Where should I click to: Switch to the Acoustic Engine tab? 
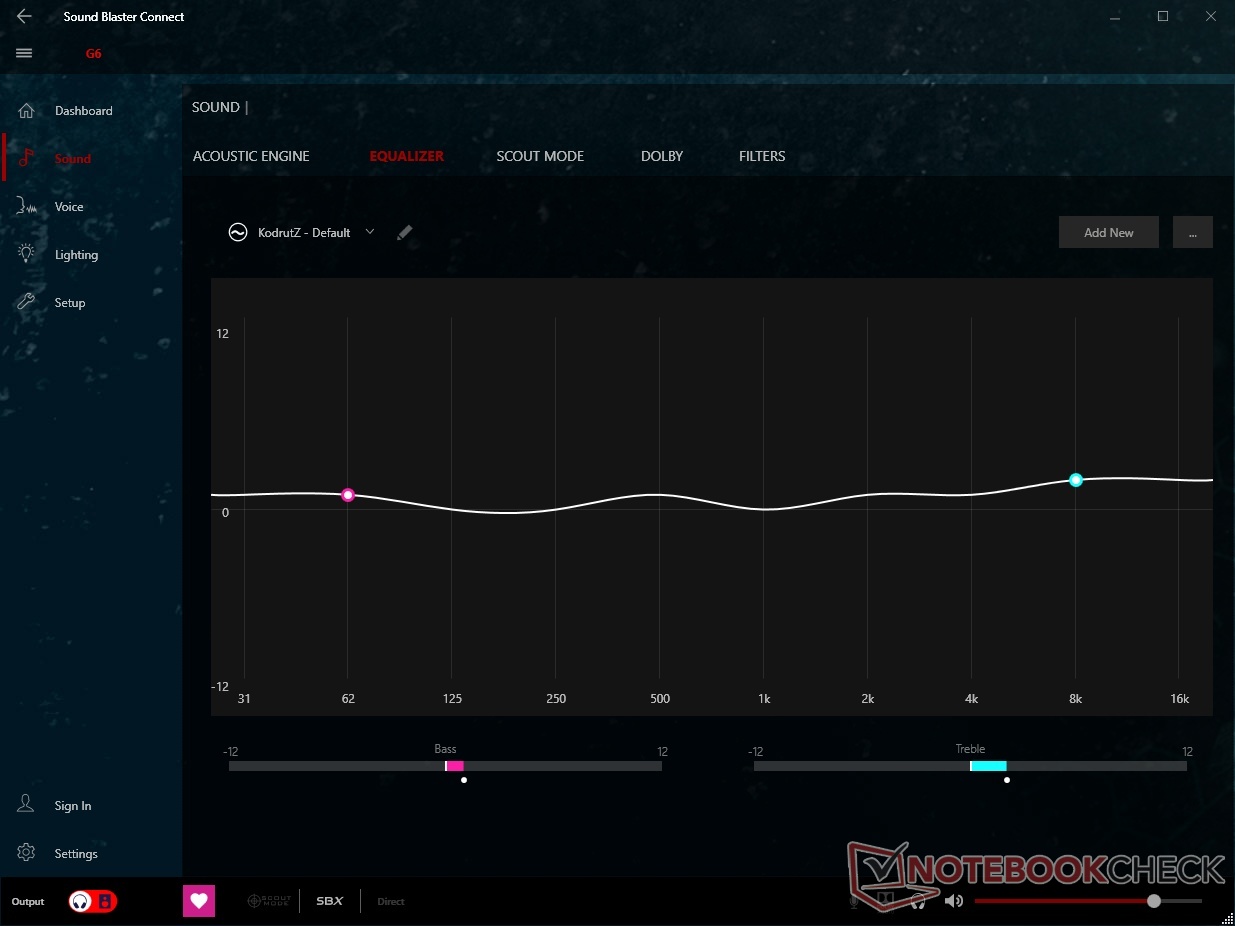pos(251,156)
